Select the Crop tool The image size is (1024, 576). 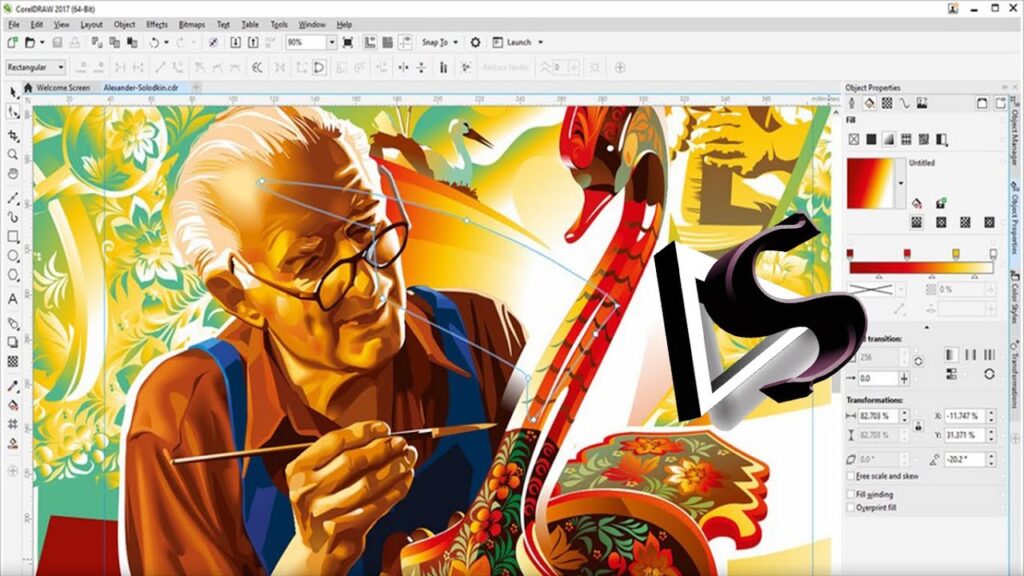pos(13,135)
